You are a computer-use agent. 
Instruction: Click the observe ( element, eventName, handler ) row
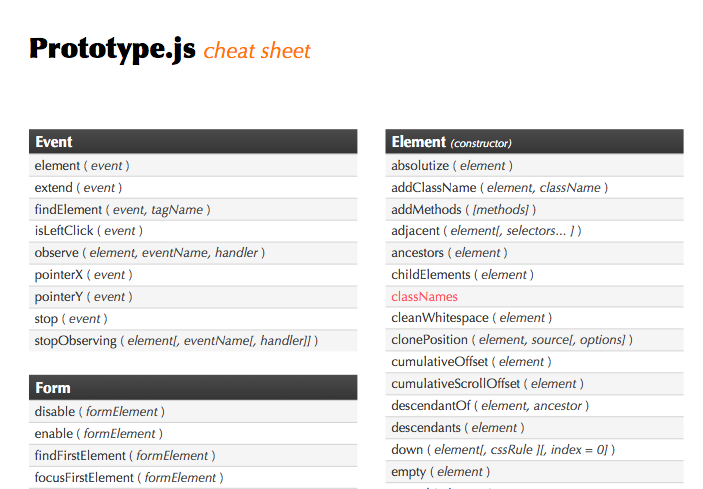(193, 253)
